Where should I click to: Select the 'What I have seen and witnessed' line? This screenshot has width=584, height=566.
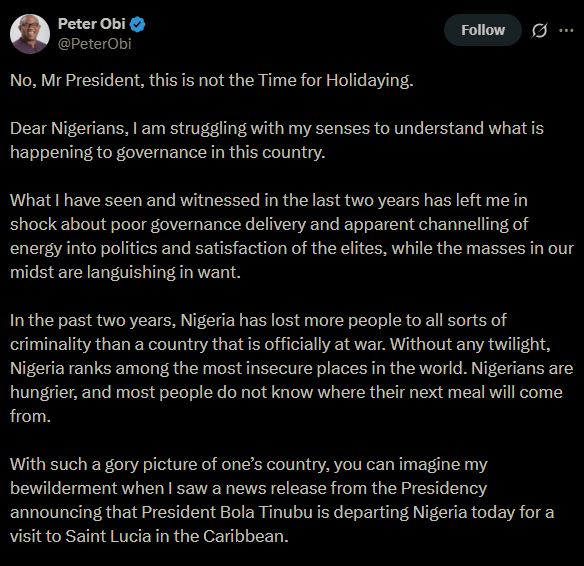click(269, 200)
